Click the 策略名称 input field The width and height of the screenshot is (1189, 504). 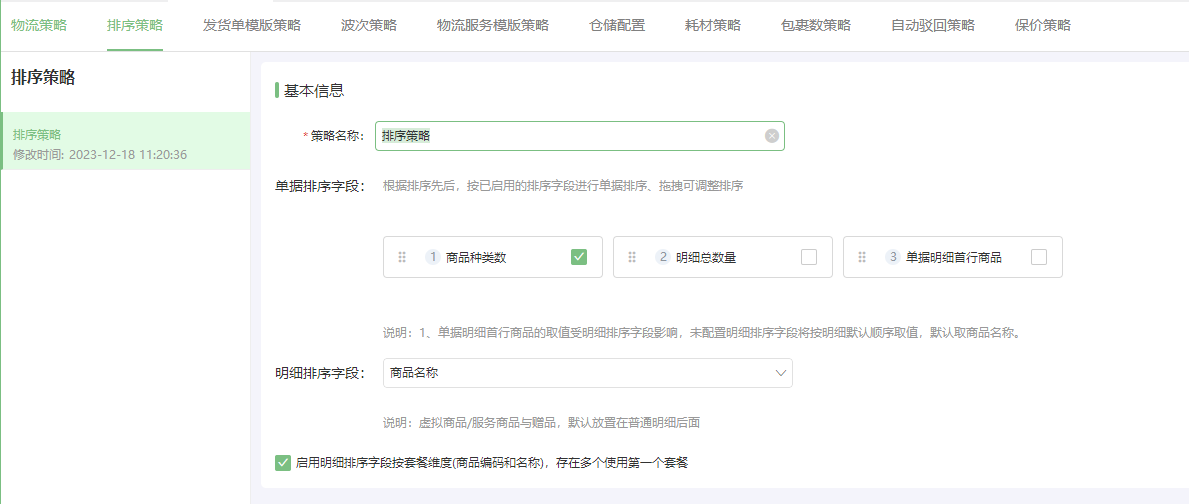[x=579, y=136]
